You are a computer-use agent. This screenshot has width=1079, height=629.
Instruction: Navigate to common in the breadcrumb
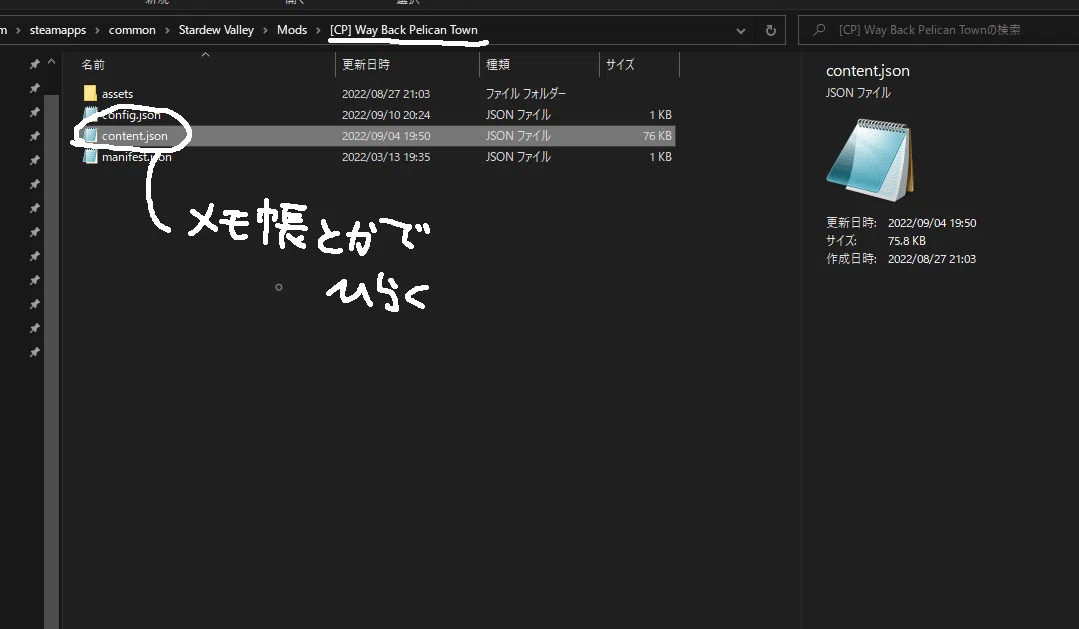click(x=132, y=30)
